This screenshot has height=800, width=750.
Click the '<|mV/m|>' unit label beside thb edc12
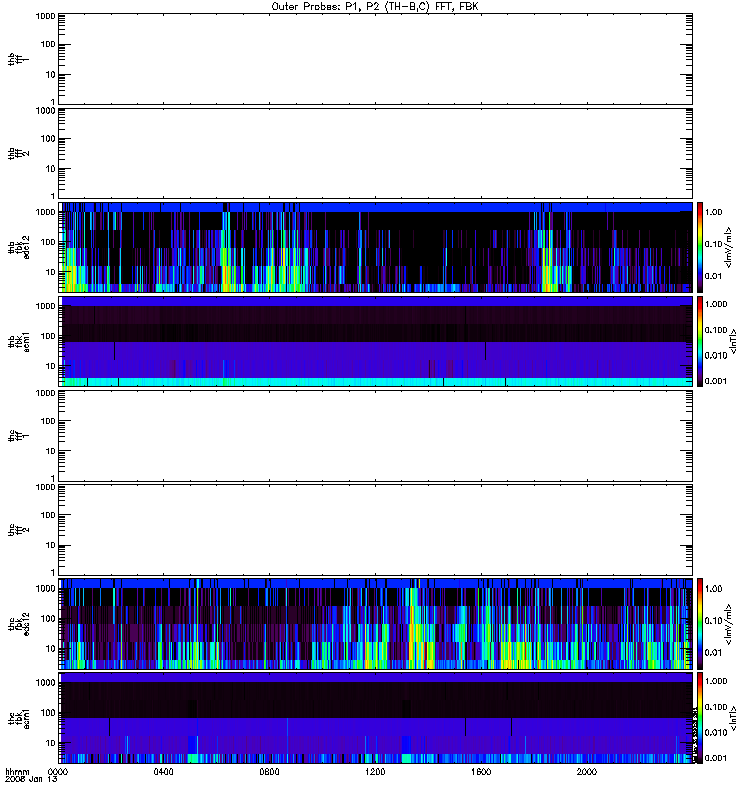tap(729, 247)
